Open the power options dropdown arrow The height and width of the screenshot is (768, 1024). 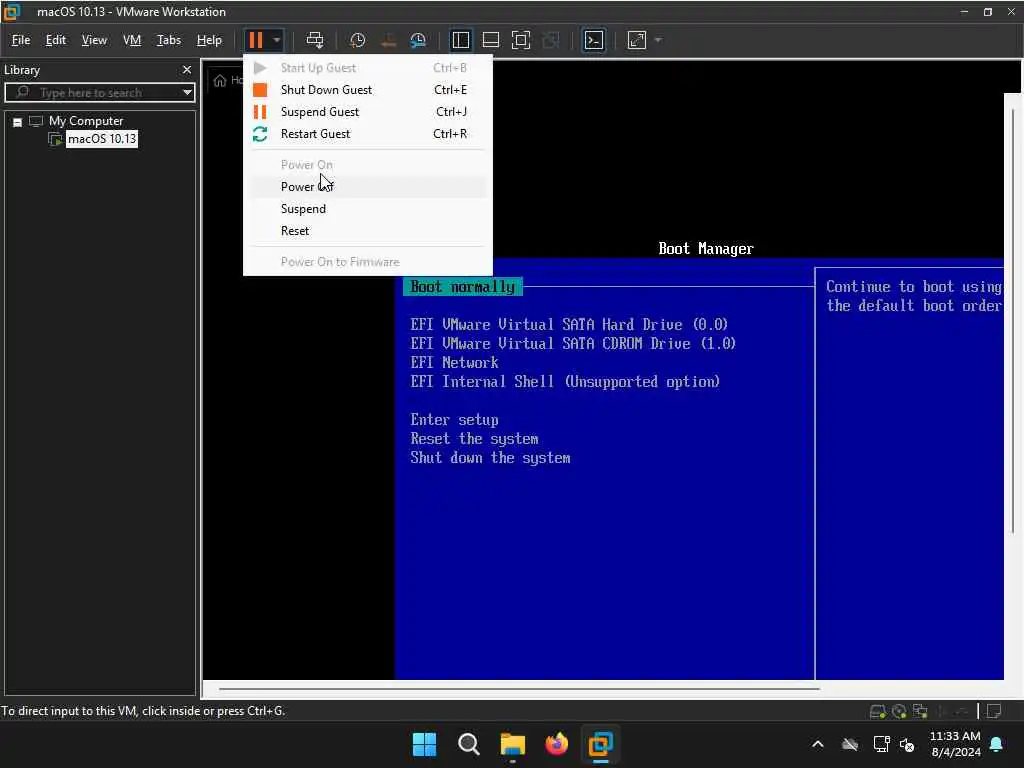point(277,40)
